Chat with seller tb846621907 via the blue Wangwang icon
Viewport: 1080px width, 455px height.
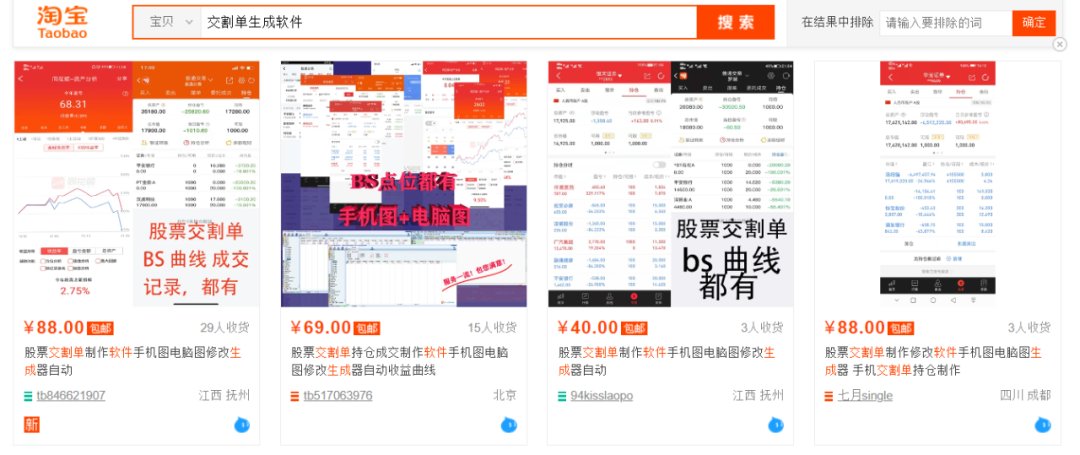[242, 425]
